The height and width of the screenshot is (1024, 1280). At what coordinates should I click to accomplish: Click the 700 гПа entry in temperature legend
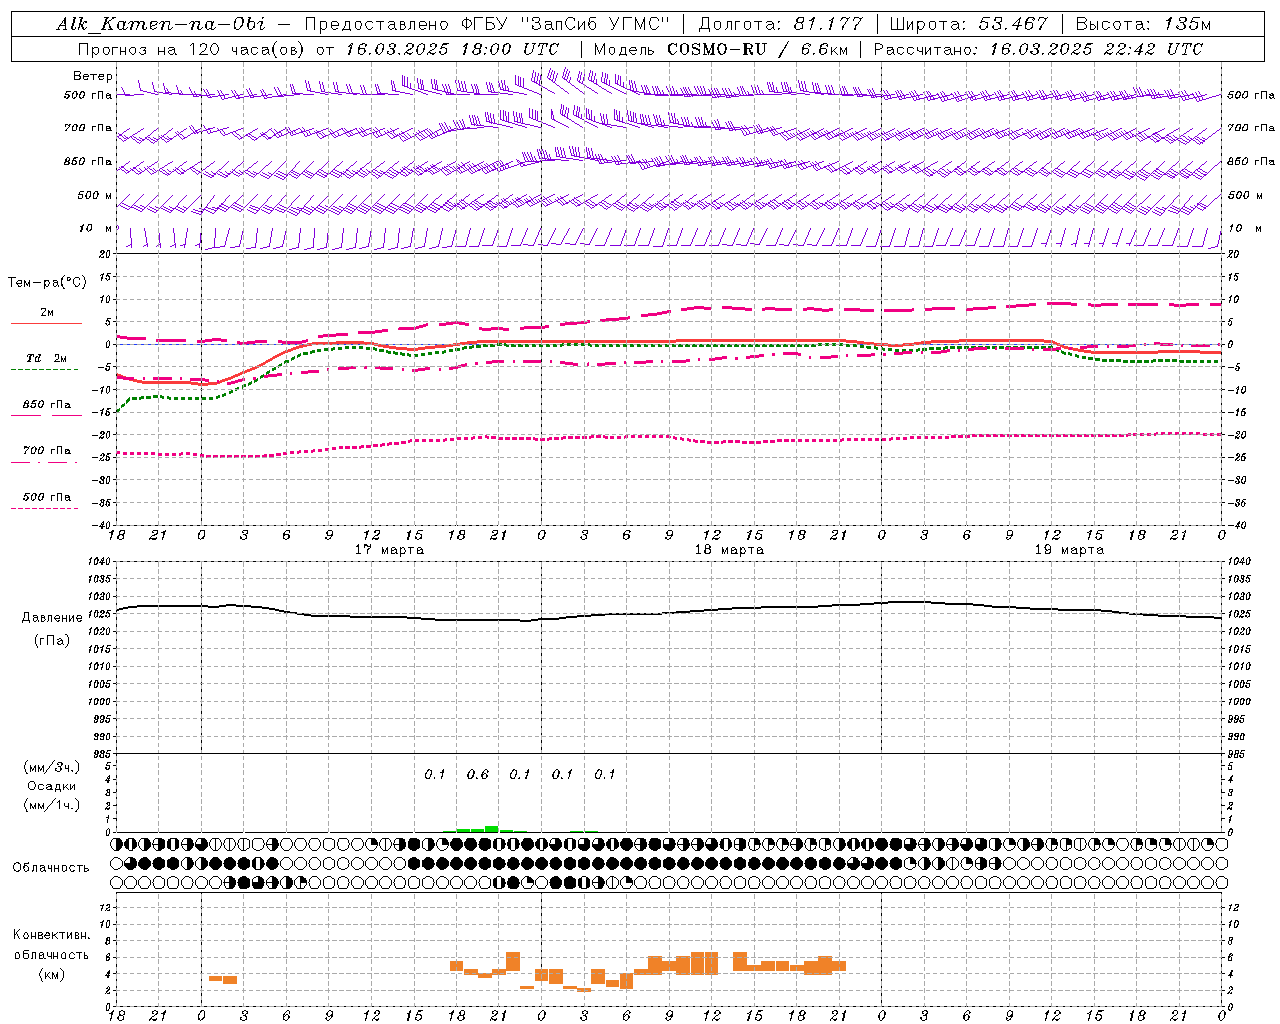[47, 451]
